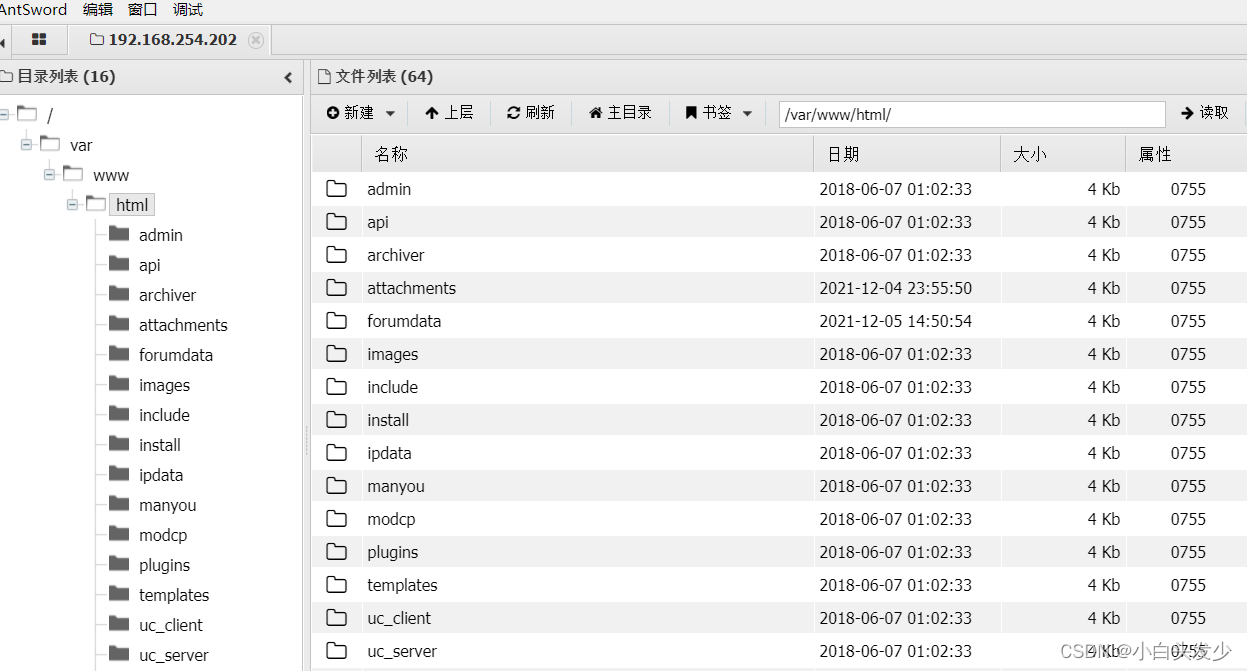Click the /var/www/html/ path field

(972, 114)
